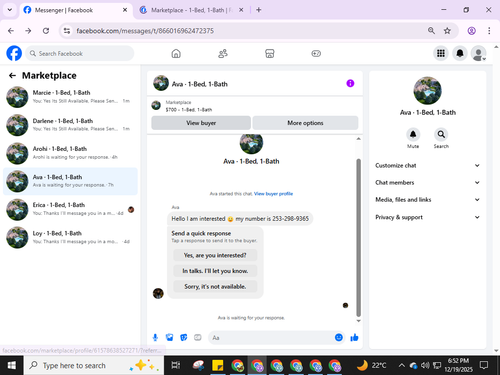Open the Marketplace storefront icon
500x375 pixels.
point(270,53)
